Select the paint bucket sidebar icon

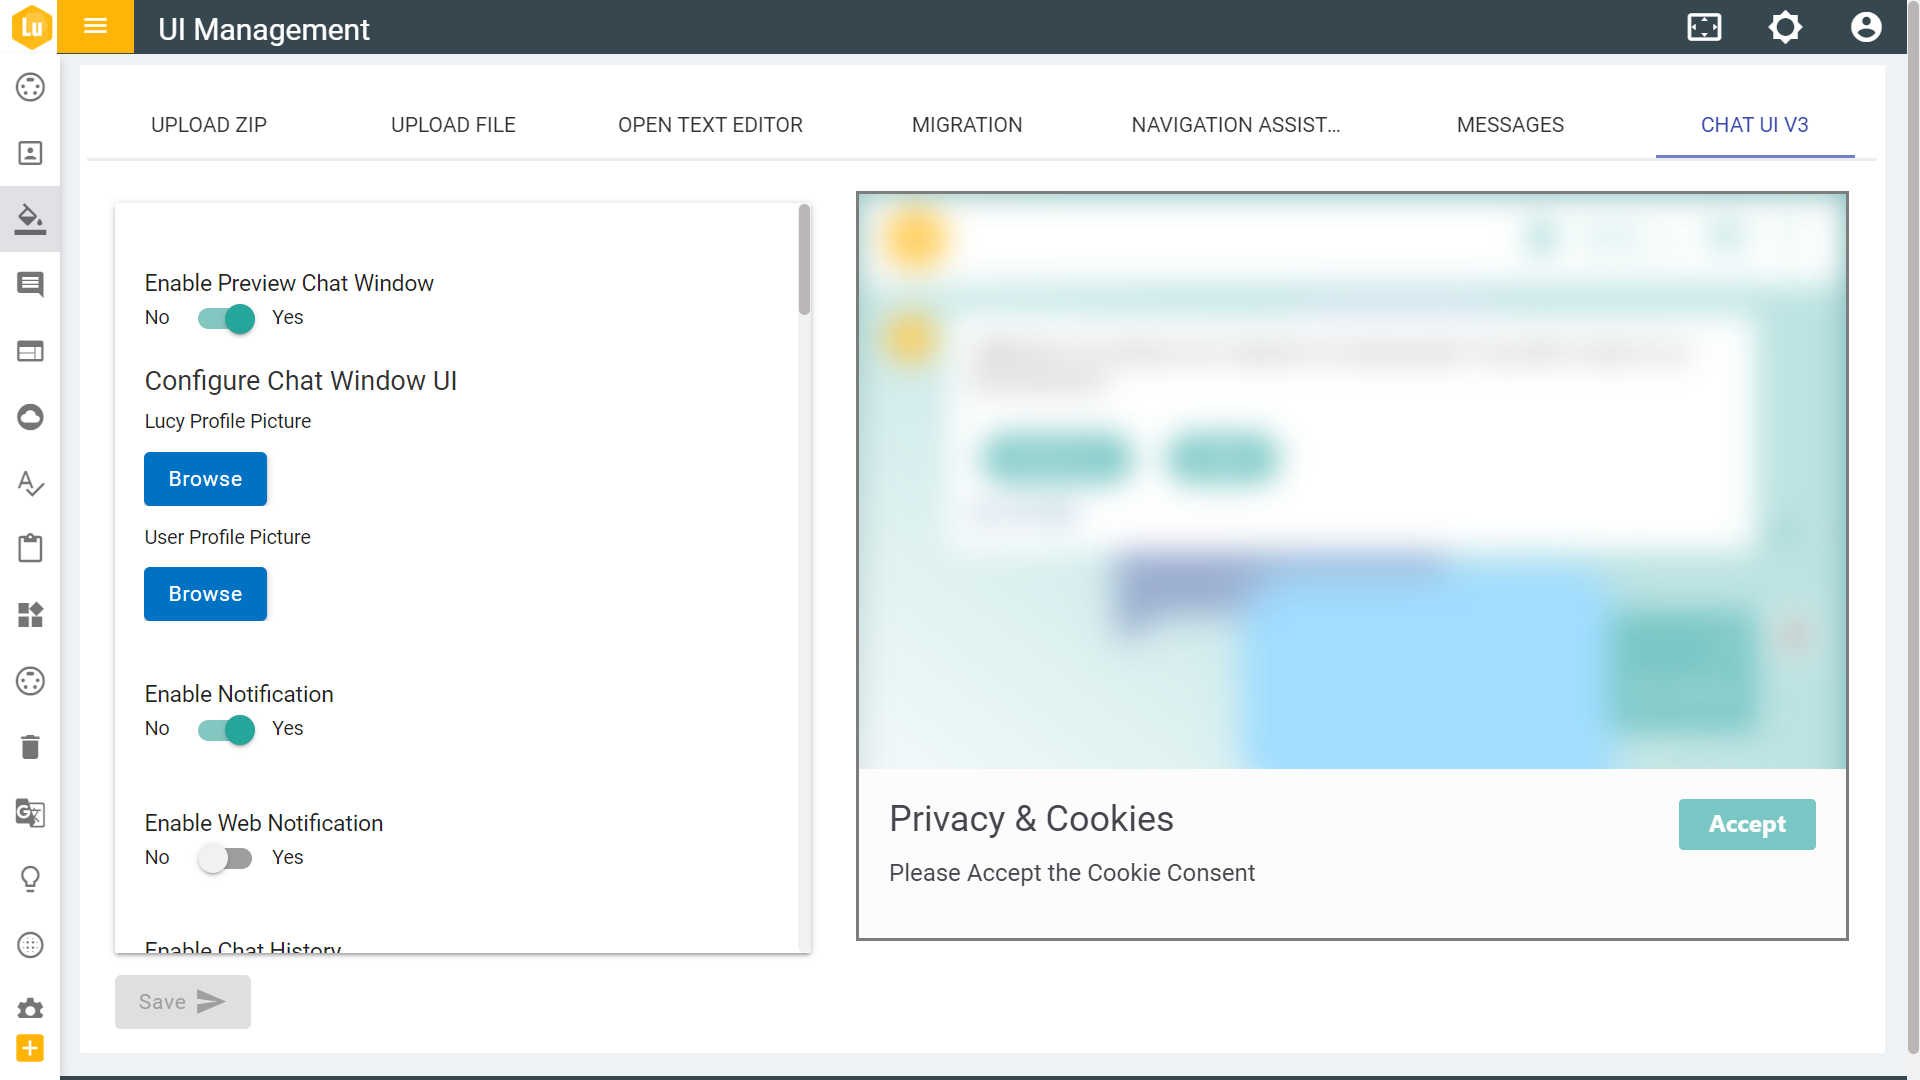30,219
